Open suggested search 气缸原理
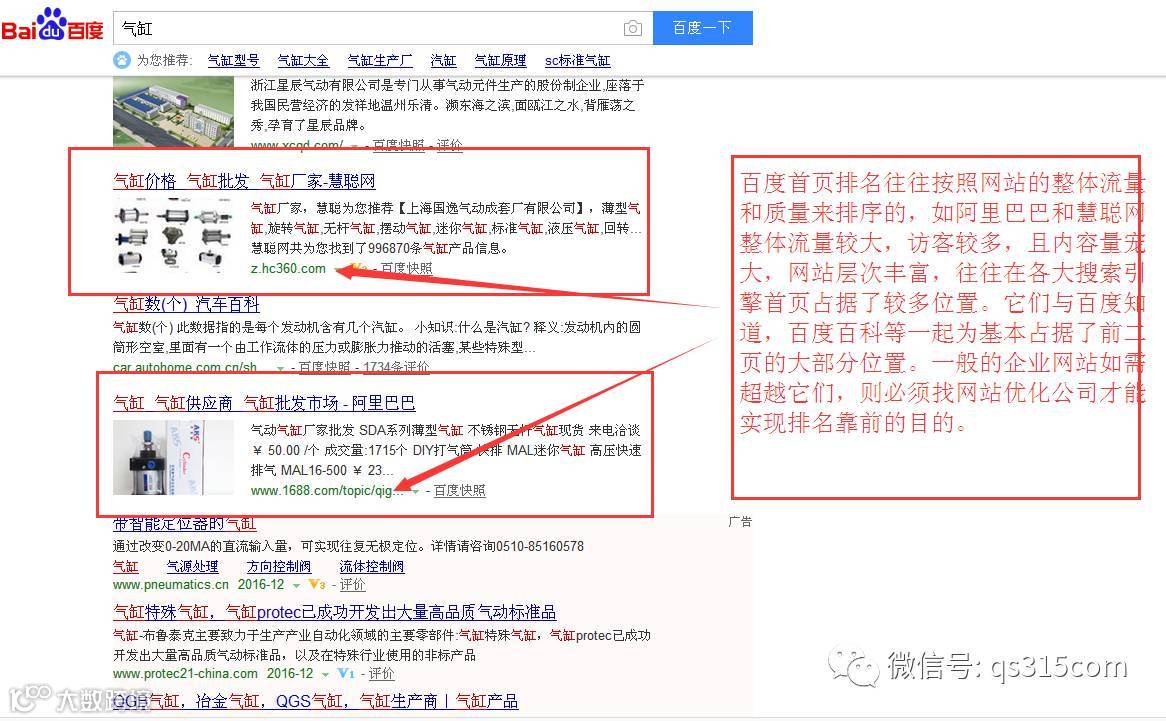The image size is (1166, 721). [x=500, y=60]
